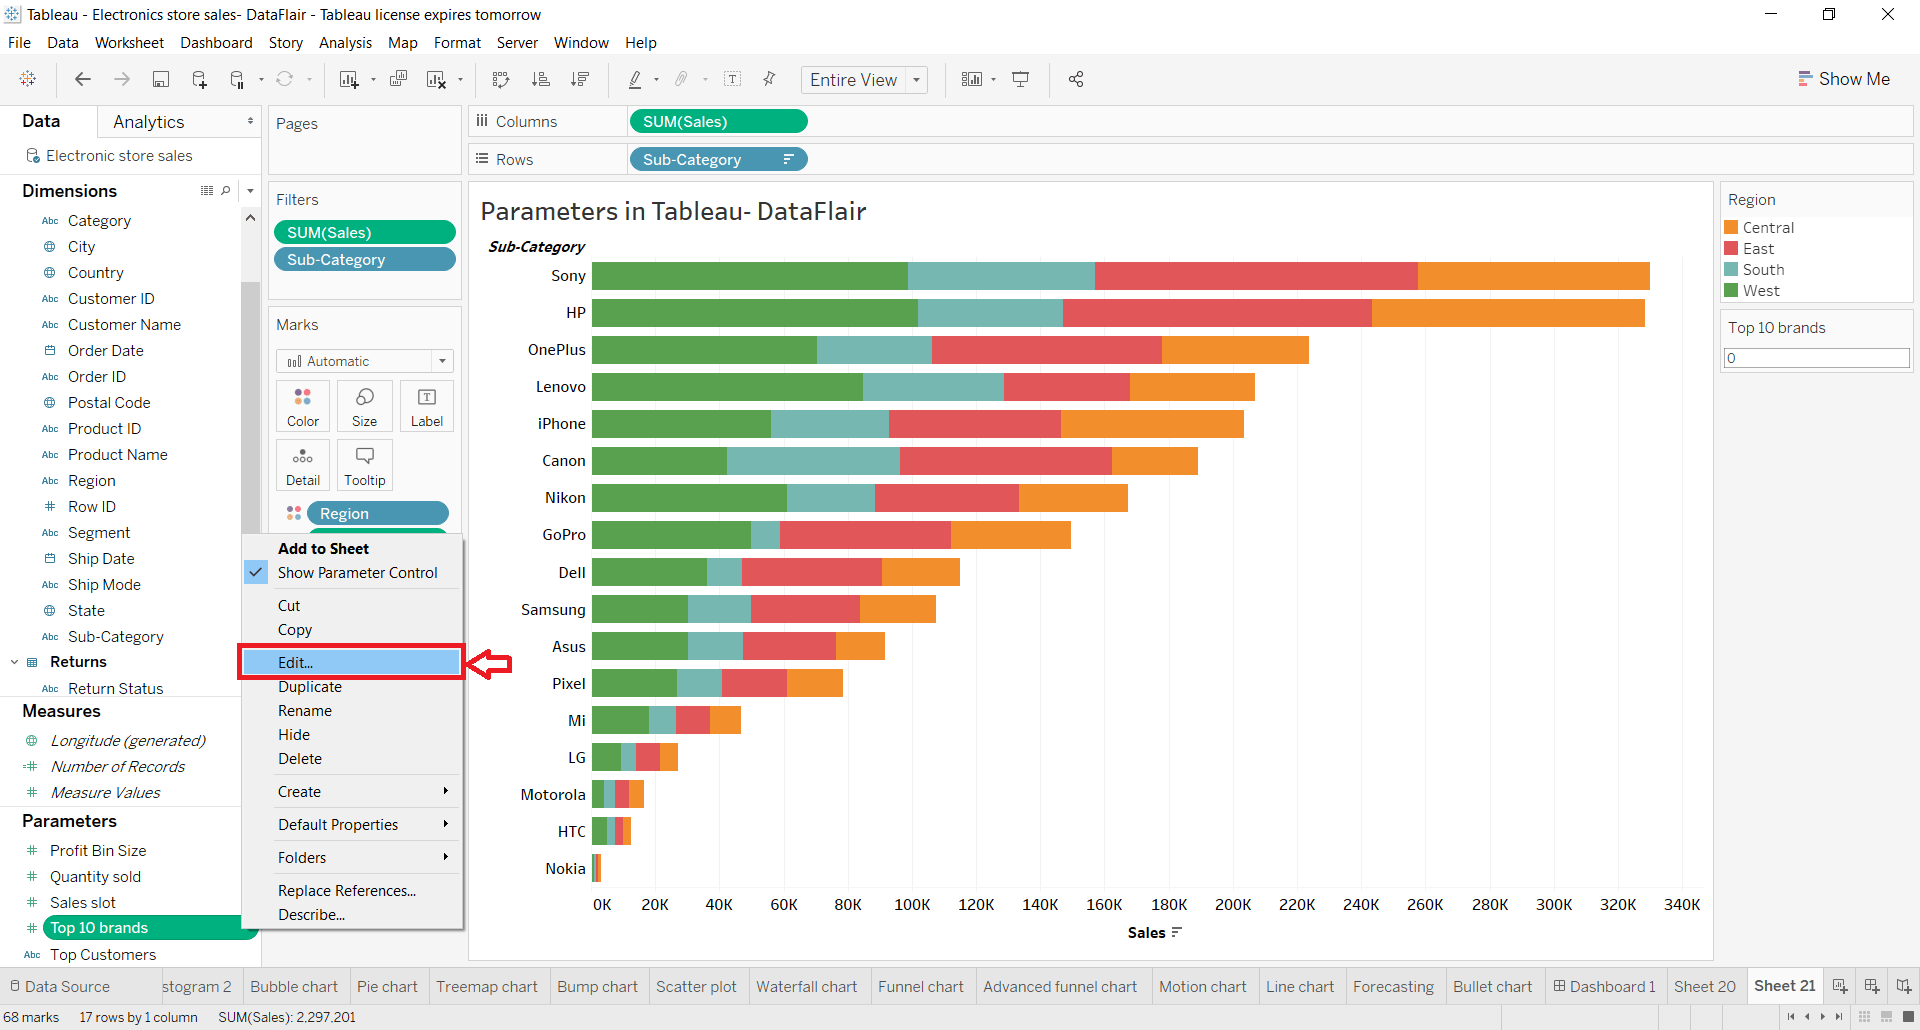Switch to the Analytics pane
Viewport: 1920px width, 1030px height.
coord(148,121)
